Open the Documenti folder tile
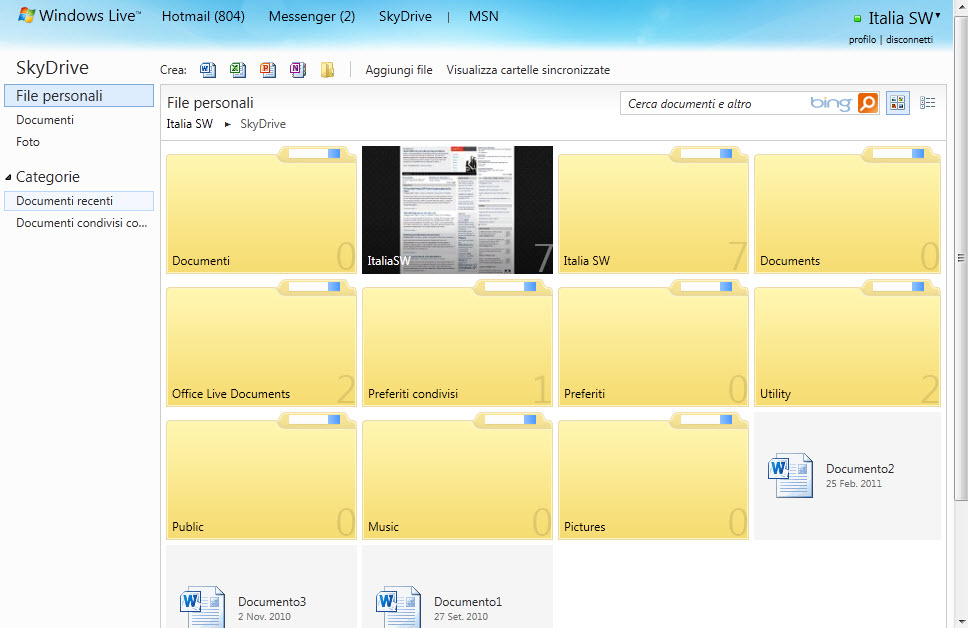The image size is (968, 628). [x=262, y=210]
